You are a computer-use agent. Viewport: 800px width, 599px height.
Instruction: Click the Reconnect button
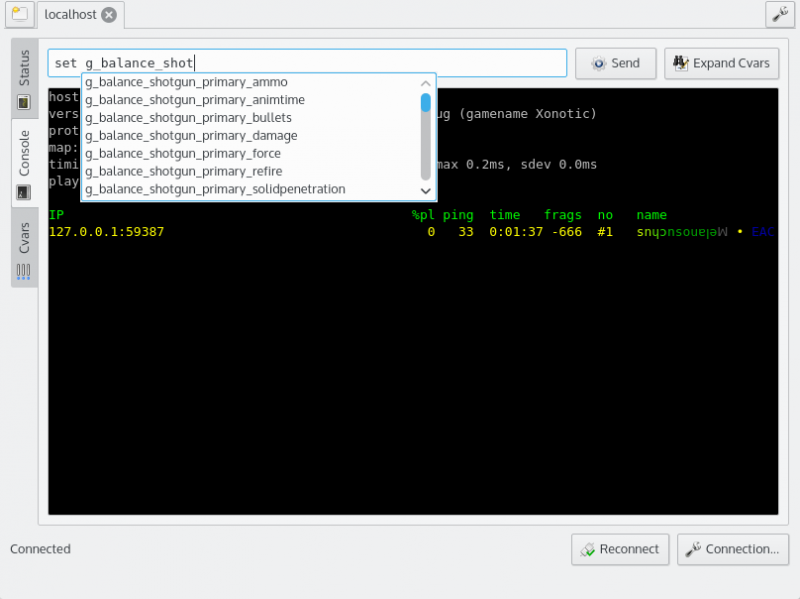pyautogui.click(x=620, y=549)
